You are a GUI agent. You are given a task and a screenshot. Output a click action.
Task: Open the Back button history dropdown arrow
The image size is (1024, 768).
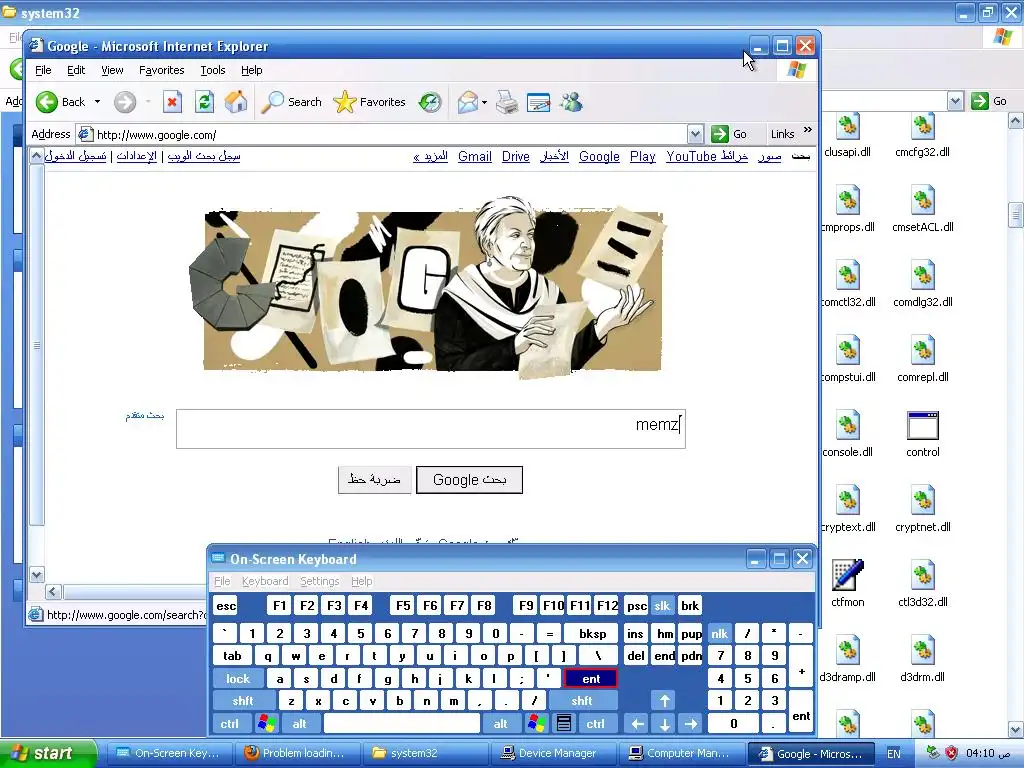pyautogui.click(x=97, y=102)
